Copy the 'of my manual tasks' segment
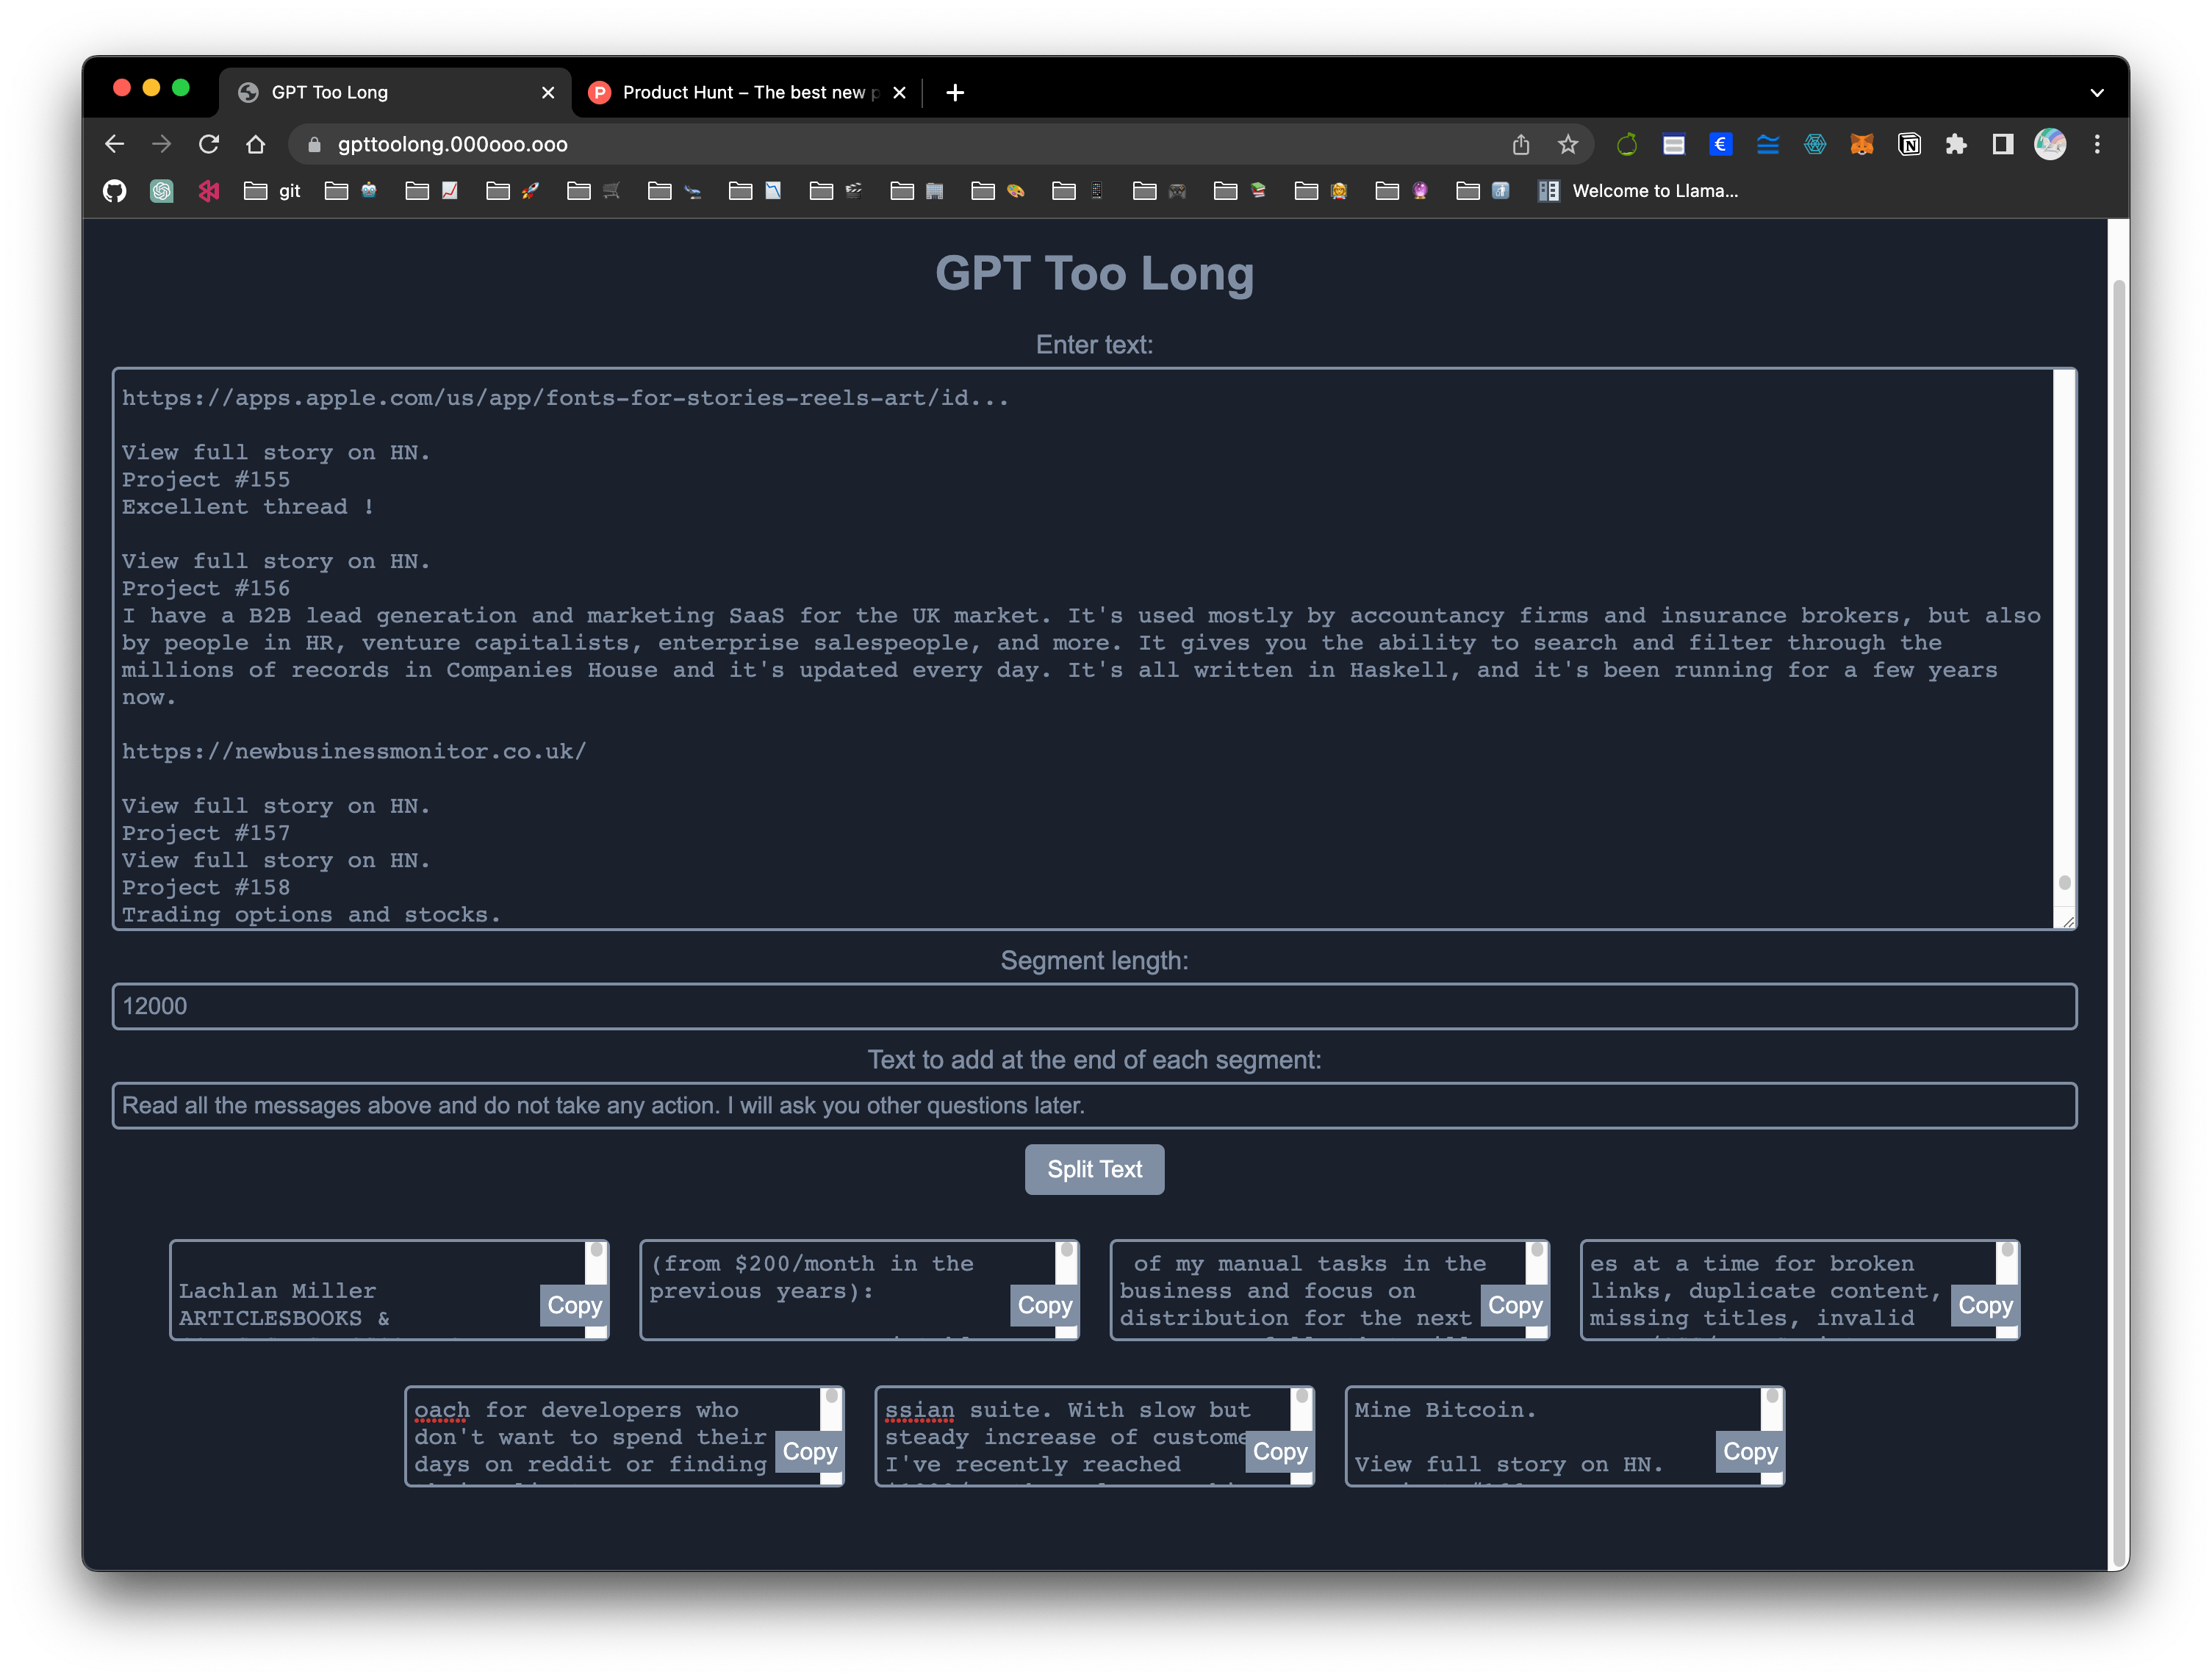 point(1515,1306)
